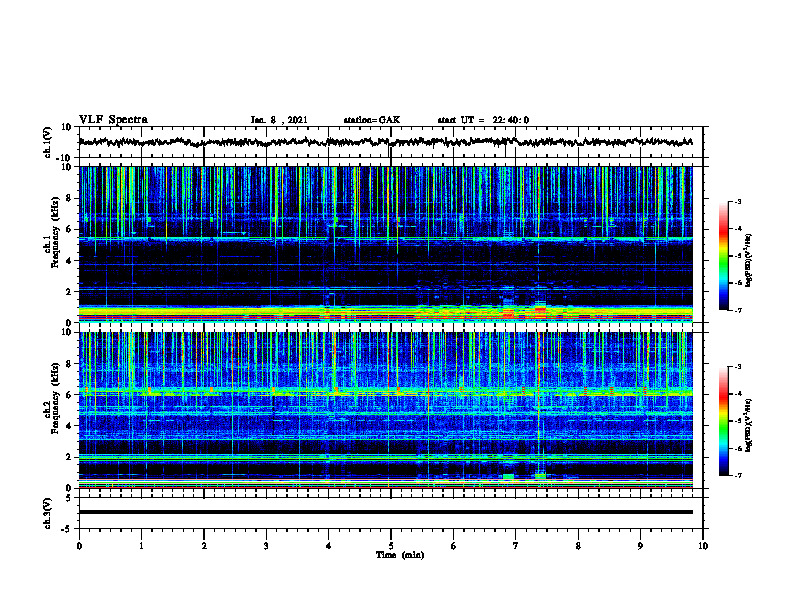Click the "-5" tick on ch.3(V) axis
Viewport: 792px width, 612px height.
(x=67, y=529)
